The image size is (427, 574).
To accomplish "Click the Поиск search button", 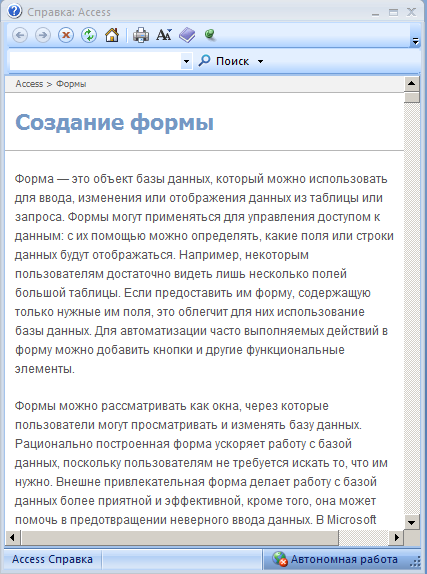I will pyautogui.click(x=223, y=61).
